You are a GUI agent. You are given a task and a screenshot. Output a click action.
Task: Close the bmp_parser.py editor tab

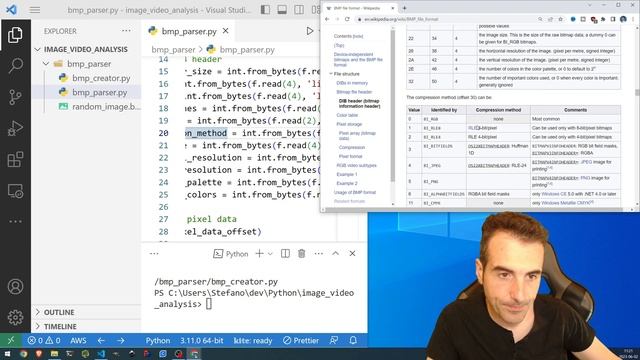coord(225,31)
